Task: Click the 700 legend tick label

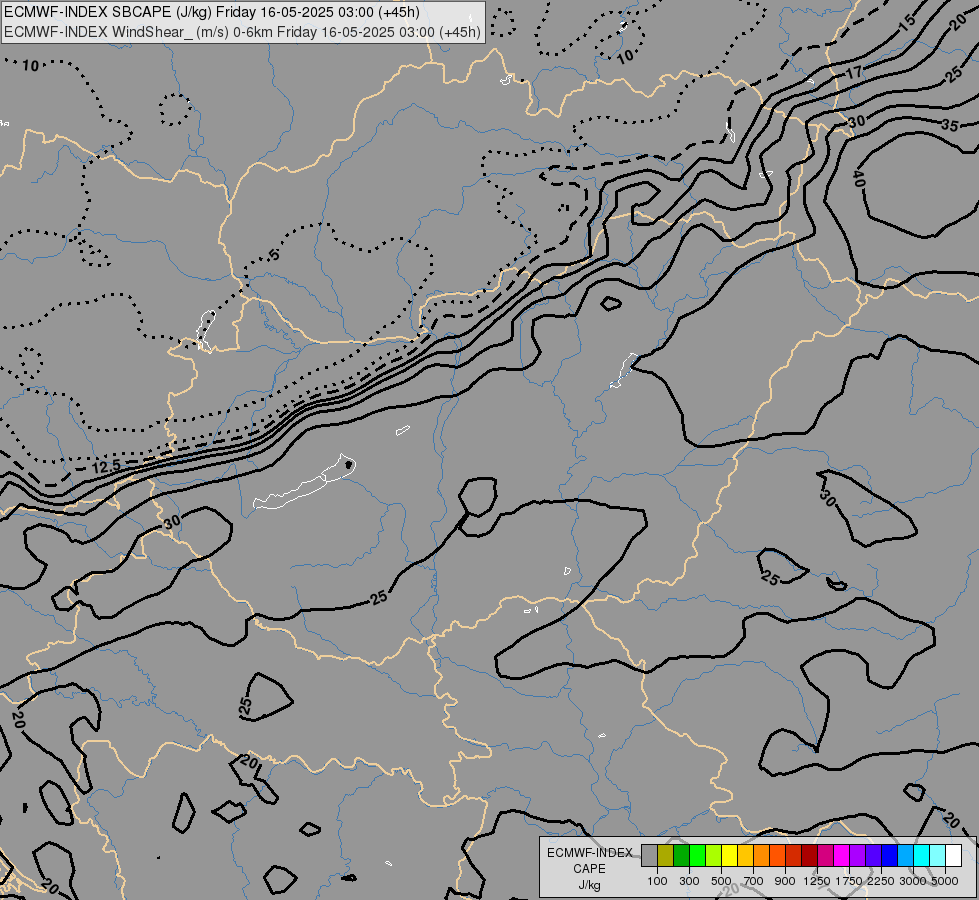Action: click(754, 881)
